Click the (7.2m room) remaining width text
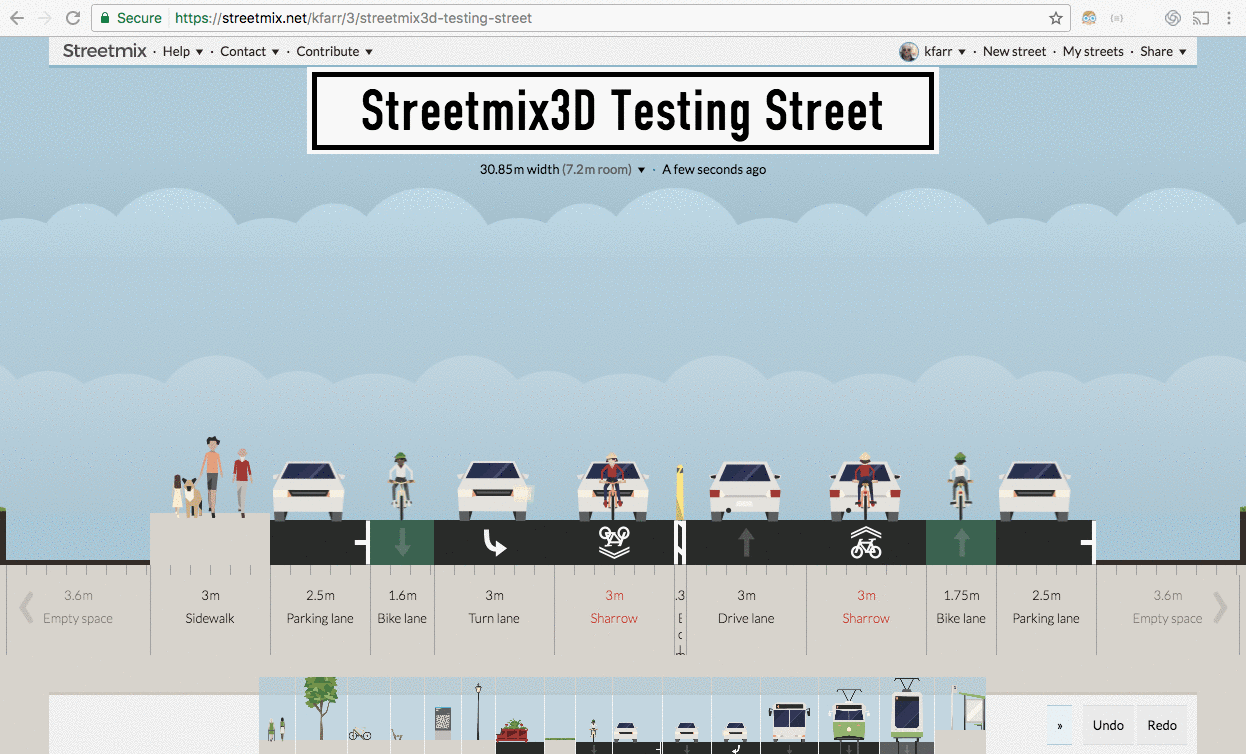The image size is (1246, 754). 596,169
